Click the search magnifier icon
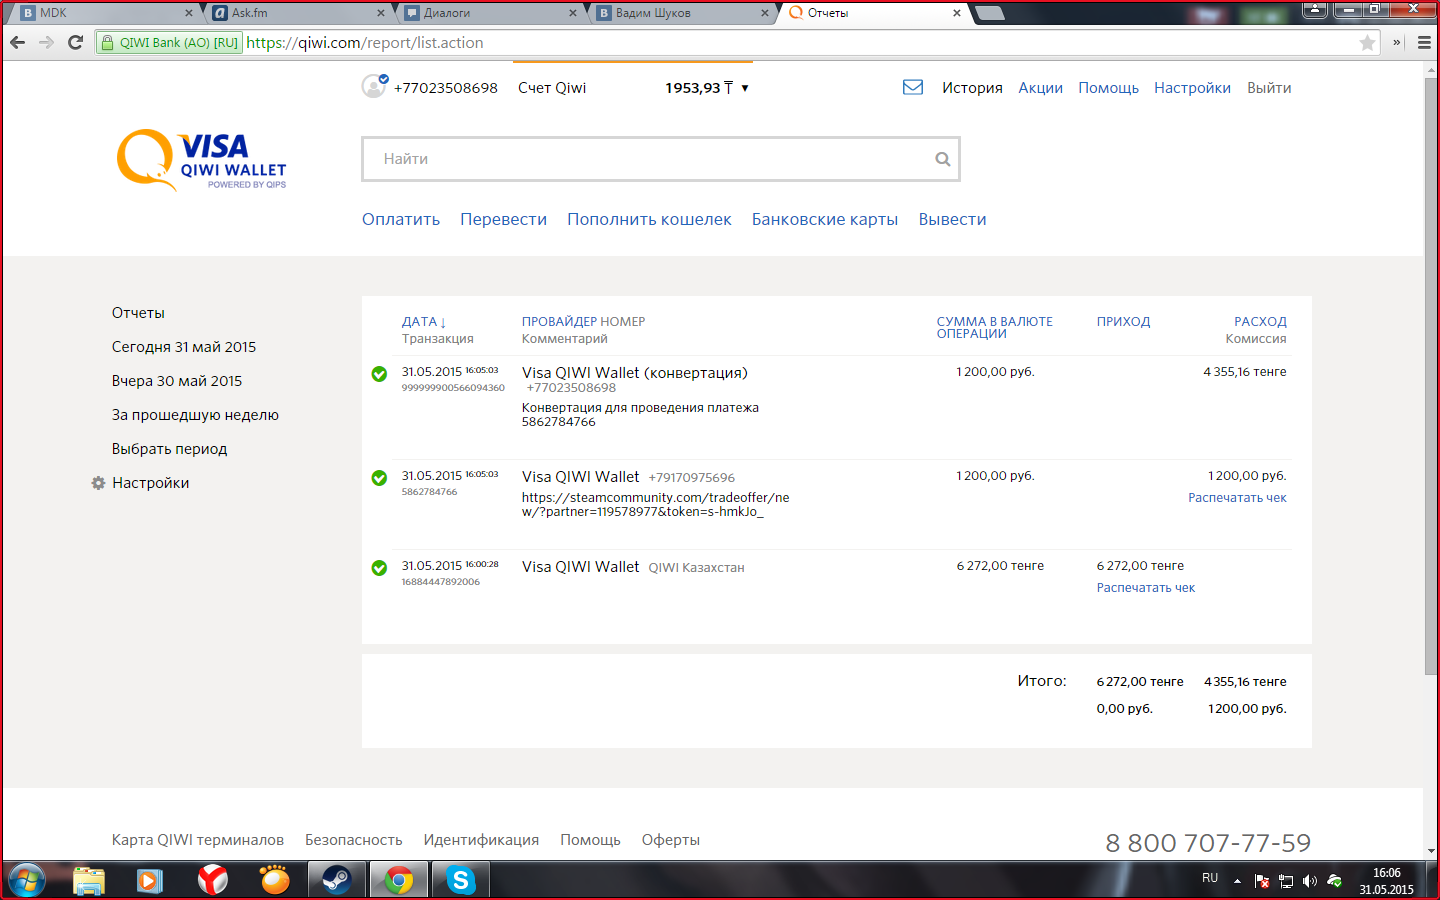The height and width of the screenshot is (900, 1440). pyautogui.click(x=942, y=159)
